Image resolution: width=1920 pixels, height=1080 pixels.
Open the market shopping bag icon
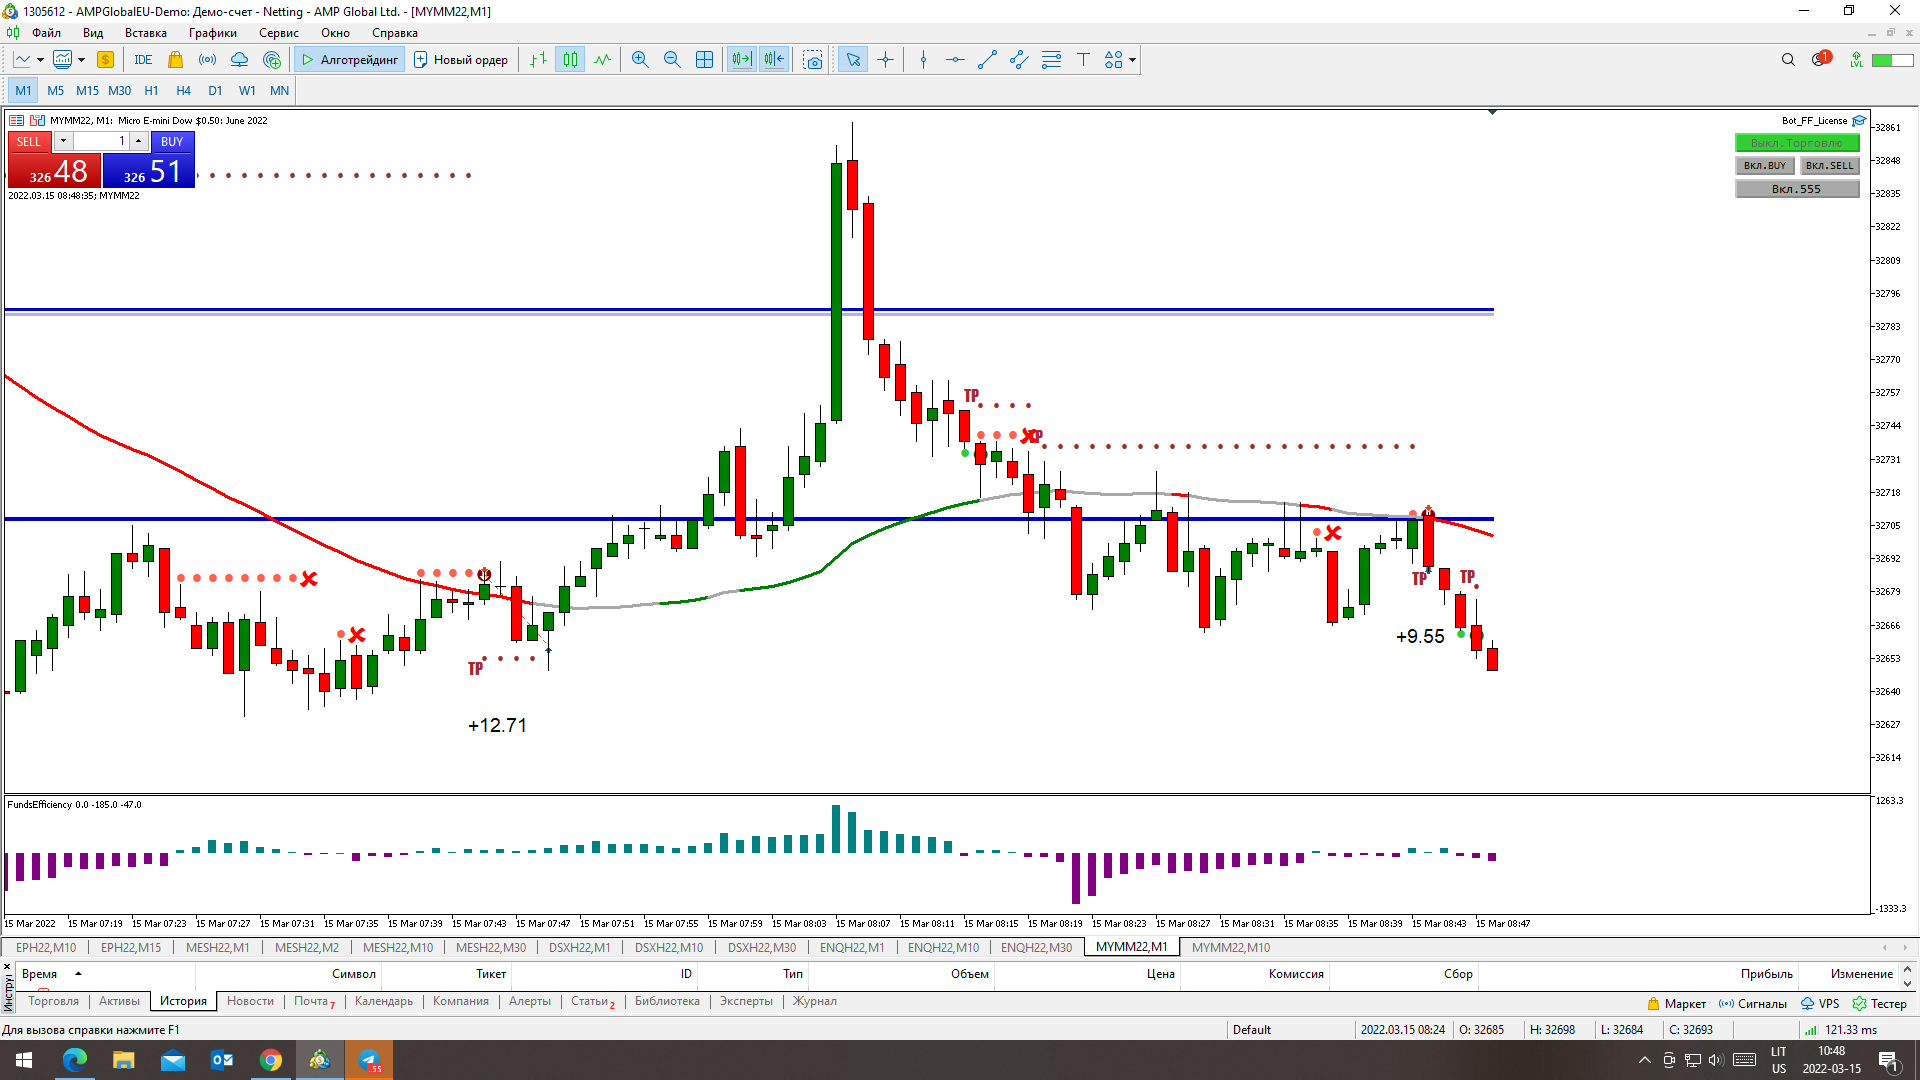(175, 60)
